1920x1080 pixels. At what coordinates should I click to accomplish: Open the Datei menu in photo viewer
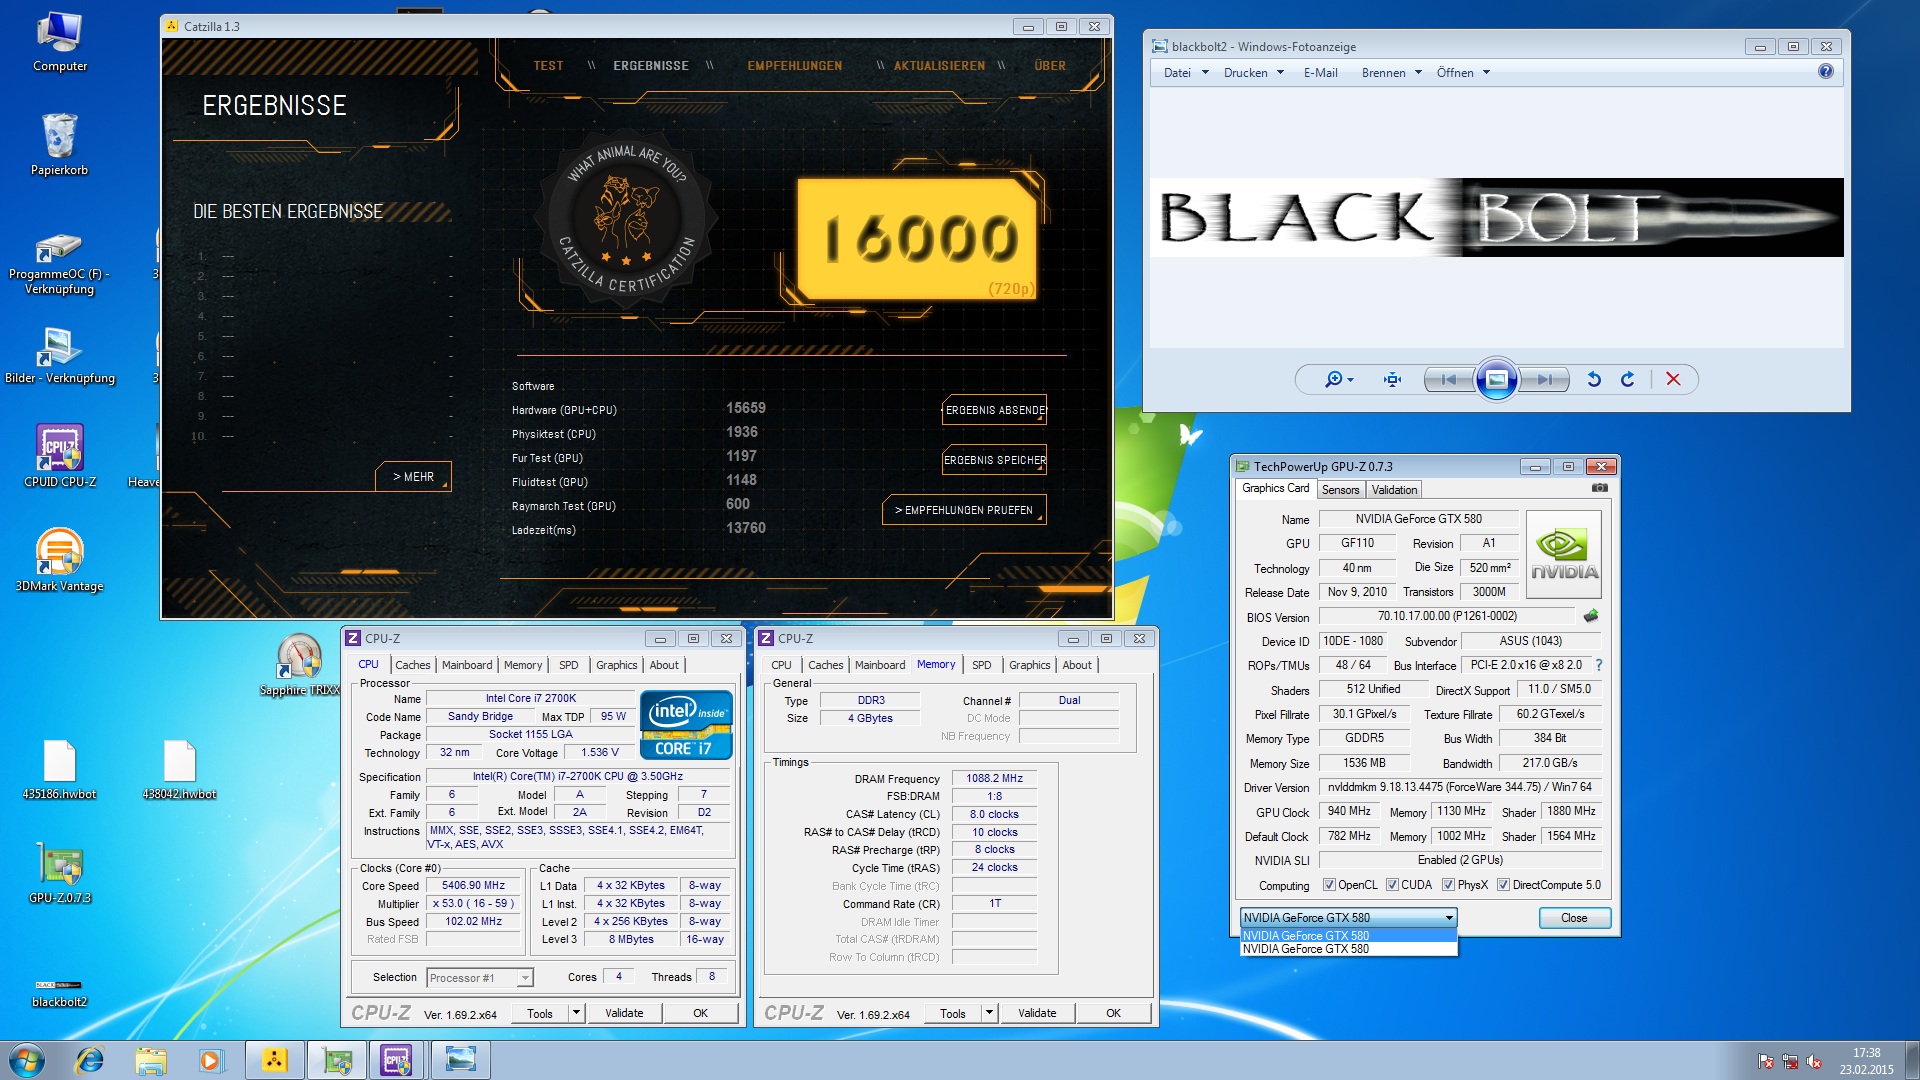click(1186, 72)
